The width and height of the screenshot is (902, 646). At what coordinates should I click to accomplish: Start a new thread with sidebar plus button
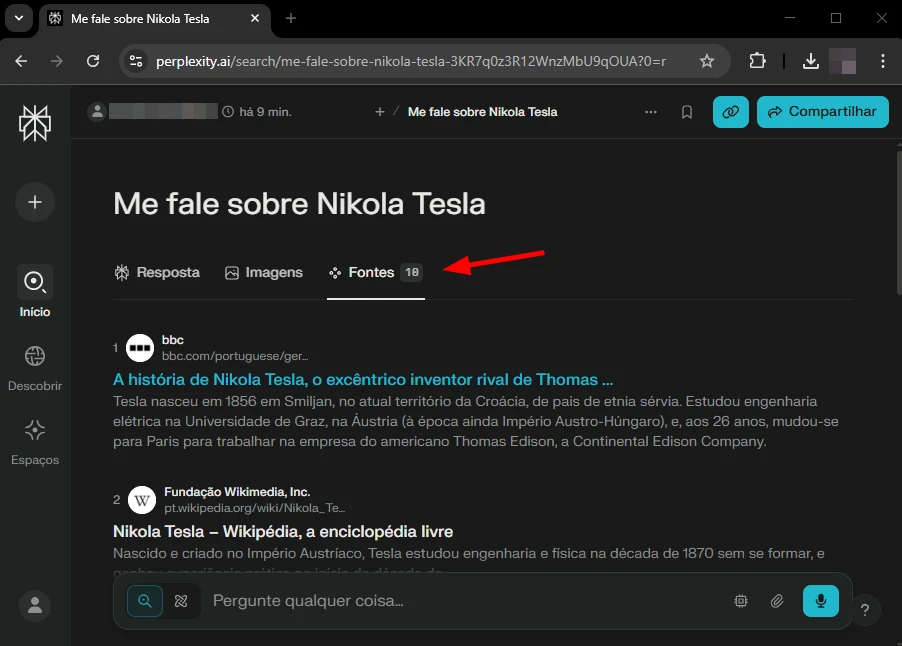[x=35, y=202]
